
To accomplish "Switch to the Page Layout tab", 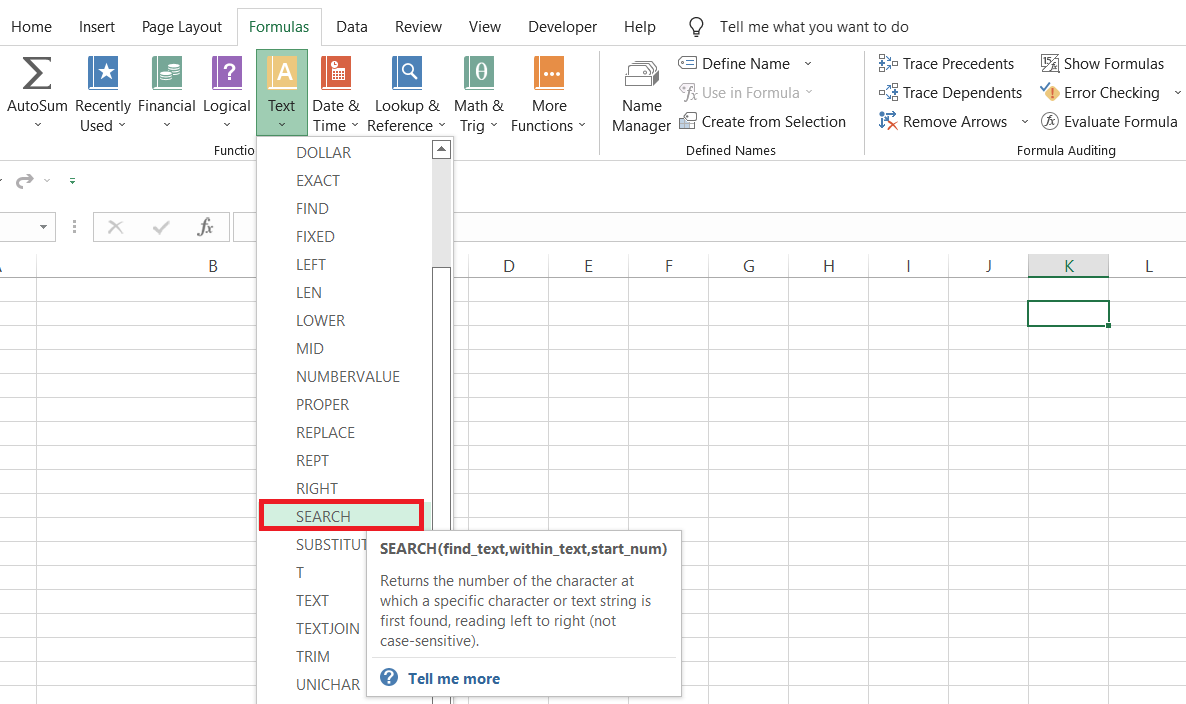I will [x=182, y=27].
